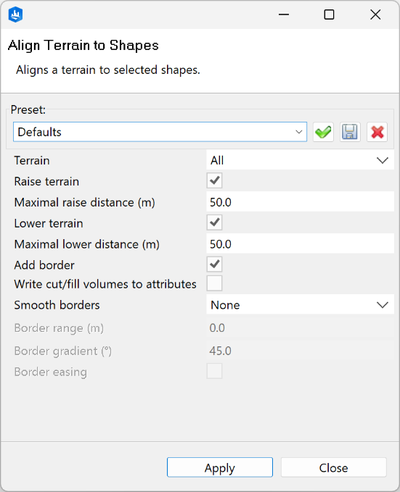Save preset using the floppy disk icon
The image size is (400, 492).
tap(350, 132)
